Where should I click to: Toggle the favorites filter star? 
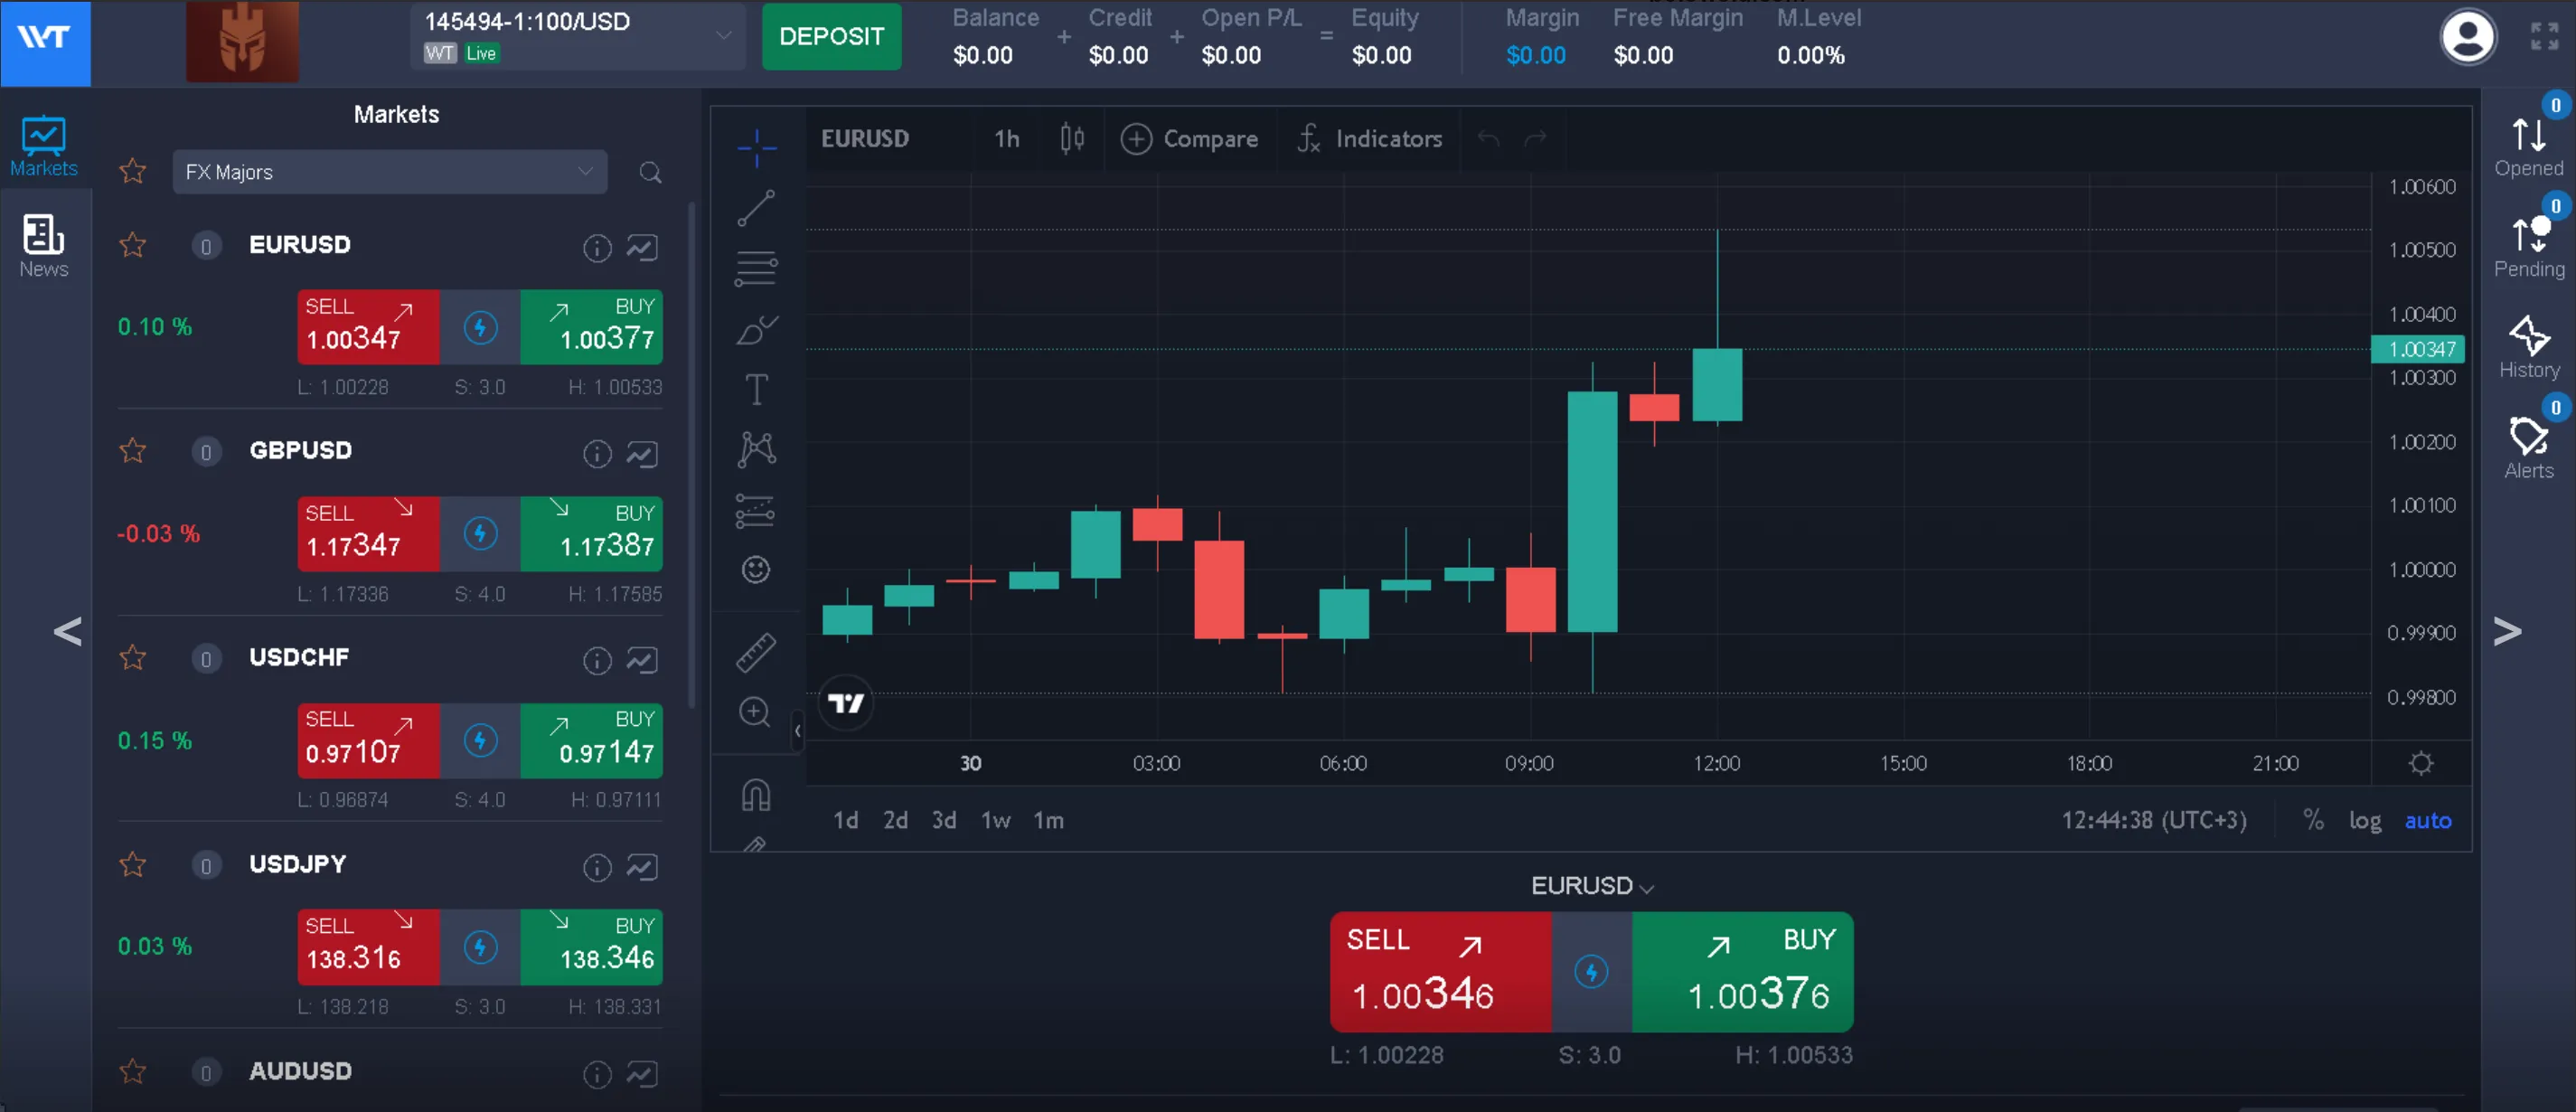133,171
